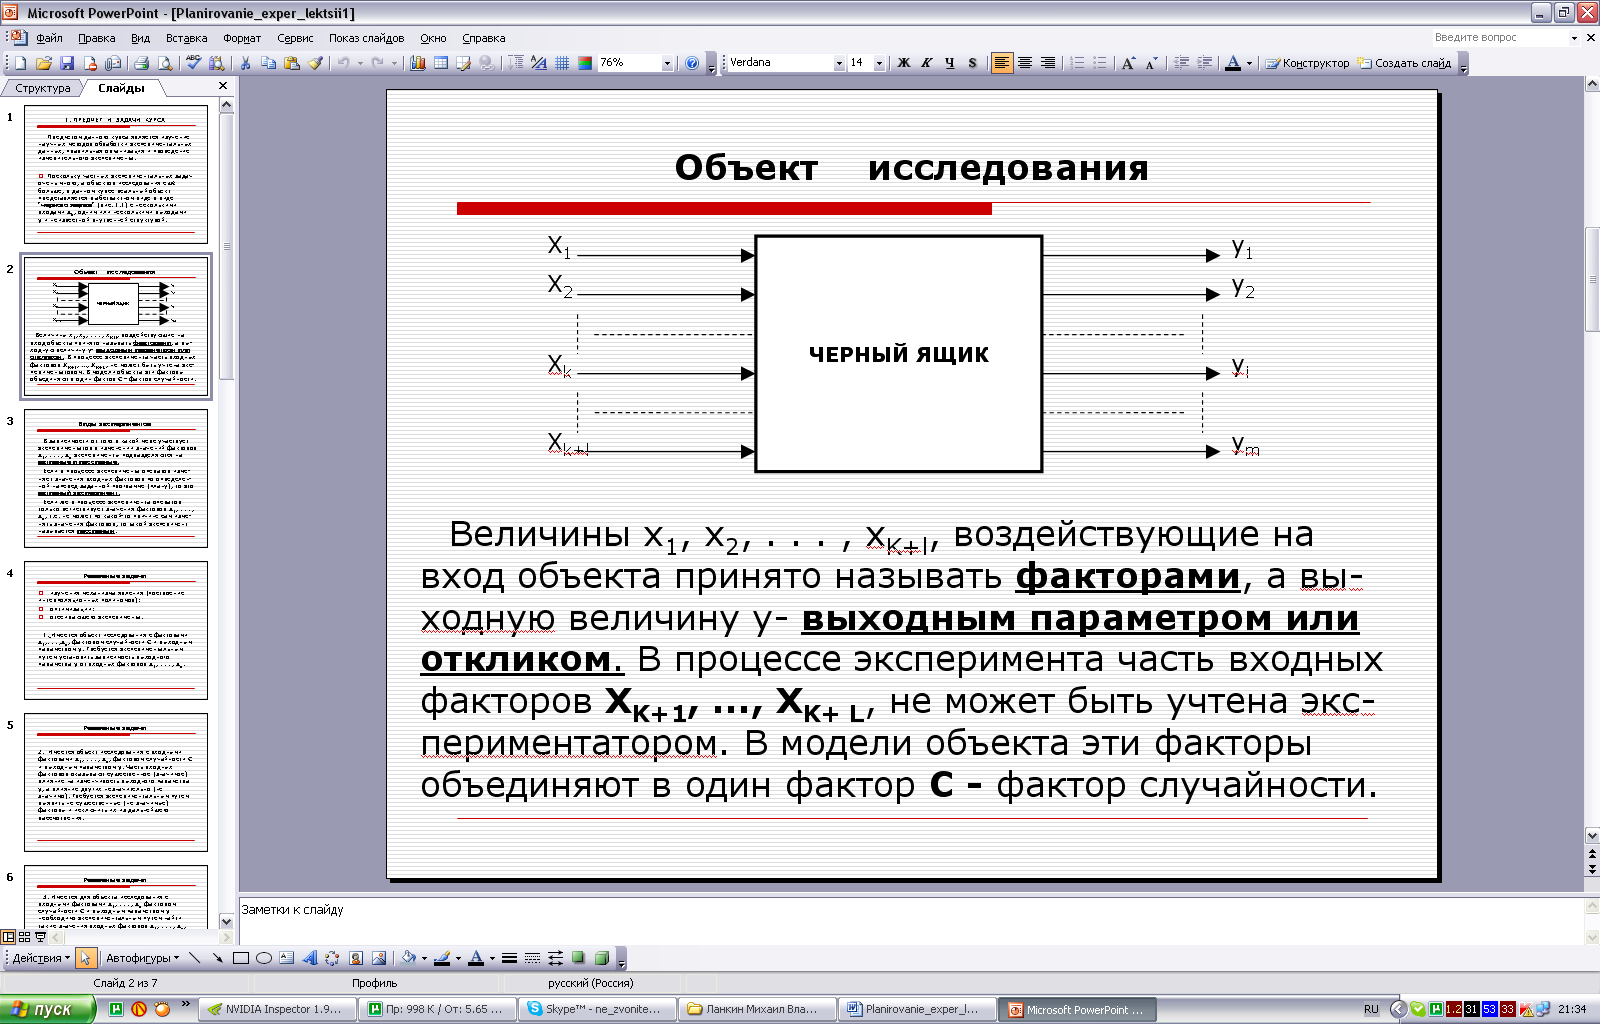
Task: Open the Файл menu
Action: click(49, 38)
